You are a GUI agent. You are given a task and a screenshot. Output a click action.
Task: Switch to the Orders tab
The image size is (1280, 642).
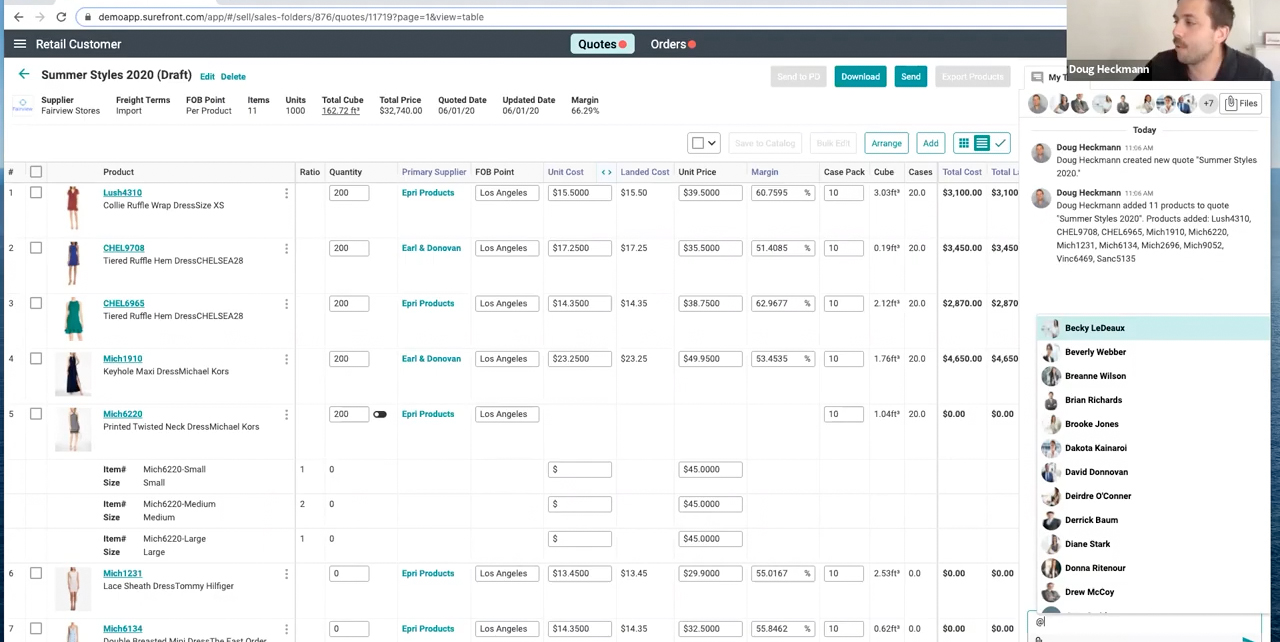(668, 44)
